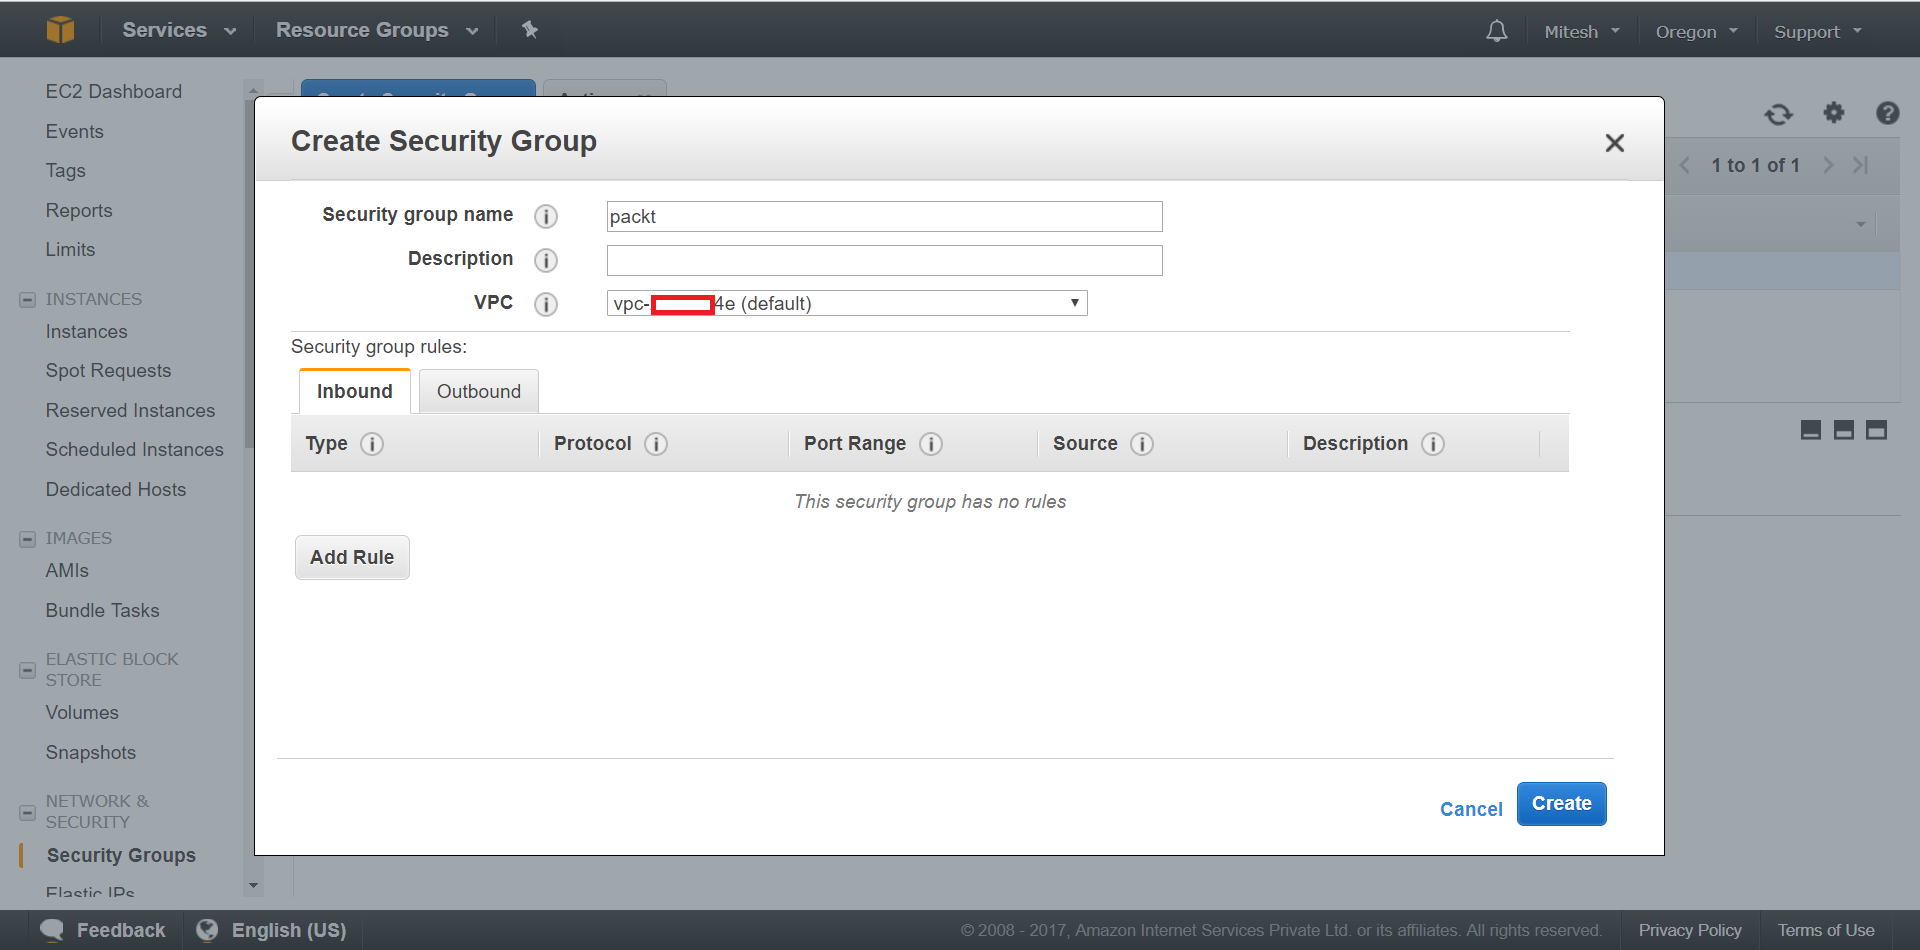
Task: Collapse the INSTANCES sidebar section
Action: point(28,300)
